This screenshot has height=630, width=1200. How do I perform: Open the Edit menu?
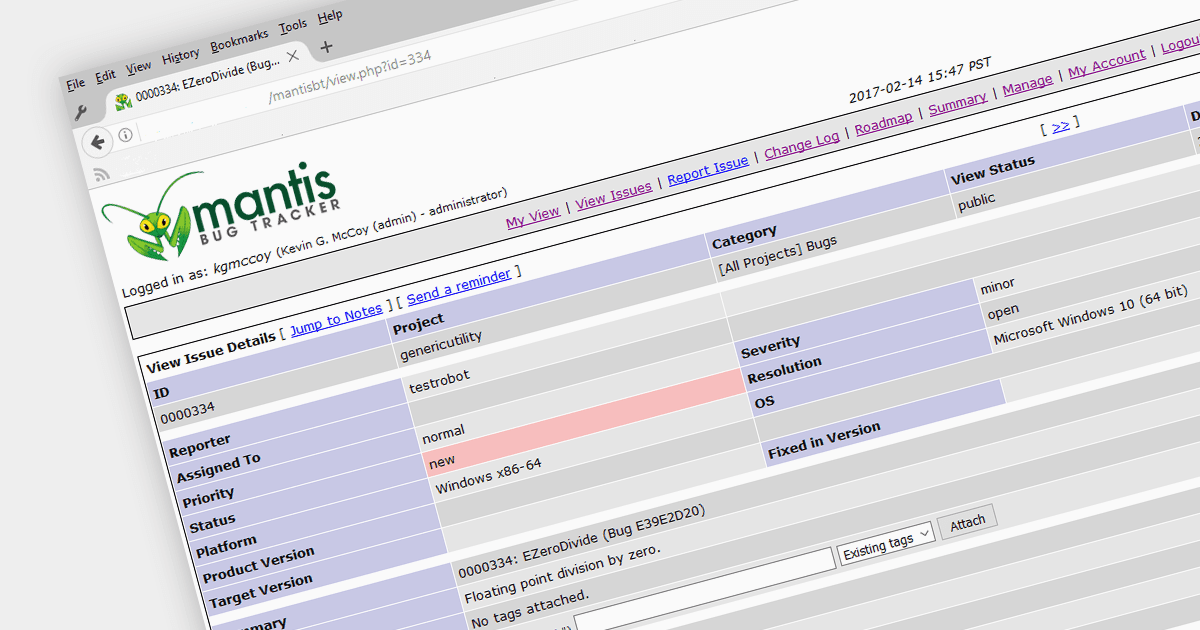click(106, 76)
